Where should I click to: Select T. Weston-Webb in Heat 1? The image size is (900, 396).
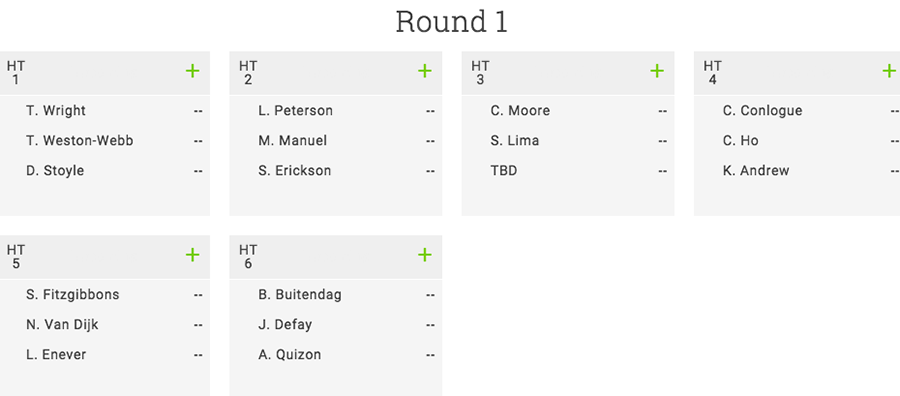pyautogui.click(x=80, y=141)
